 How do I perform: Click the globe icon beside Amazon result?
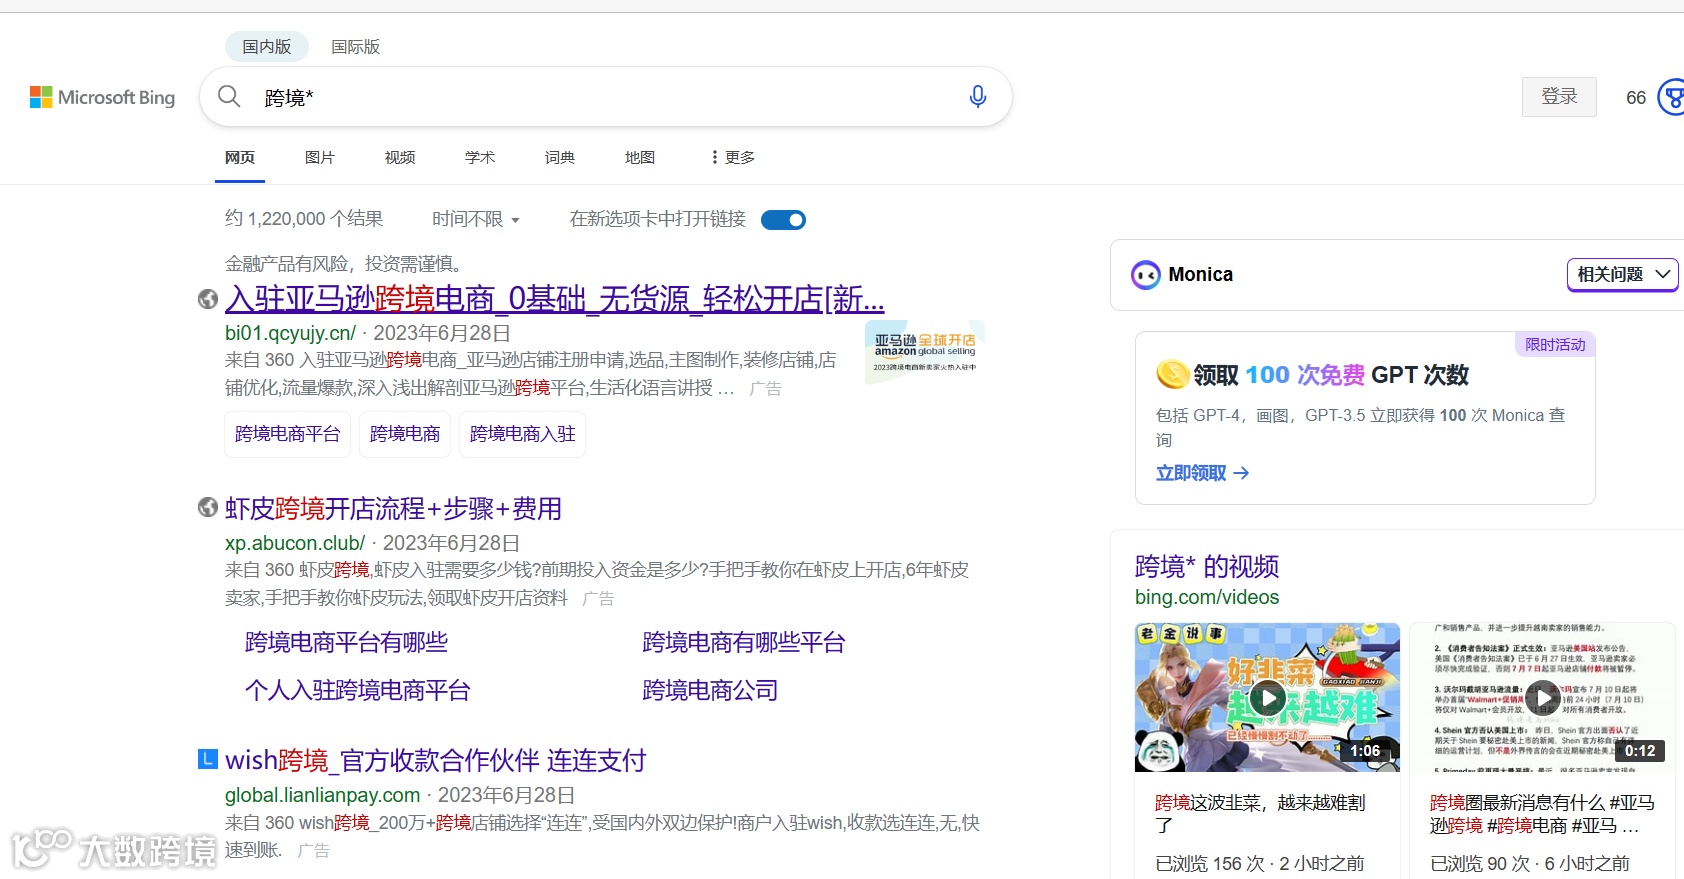coord(208,299)
